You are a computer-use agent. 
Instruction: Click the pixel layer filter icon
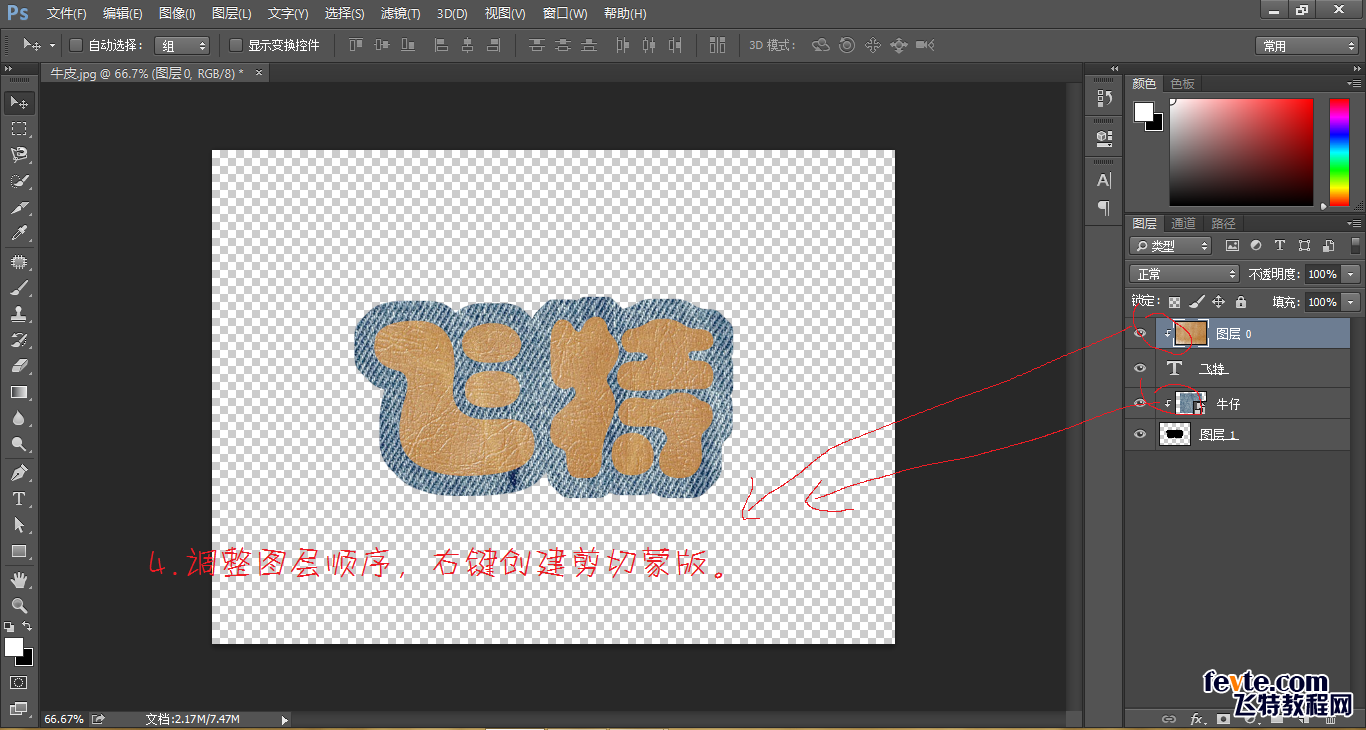1232,245
